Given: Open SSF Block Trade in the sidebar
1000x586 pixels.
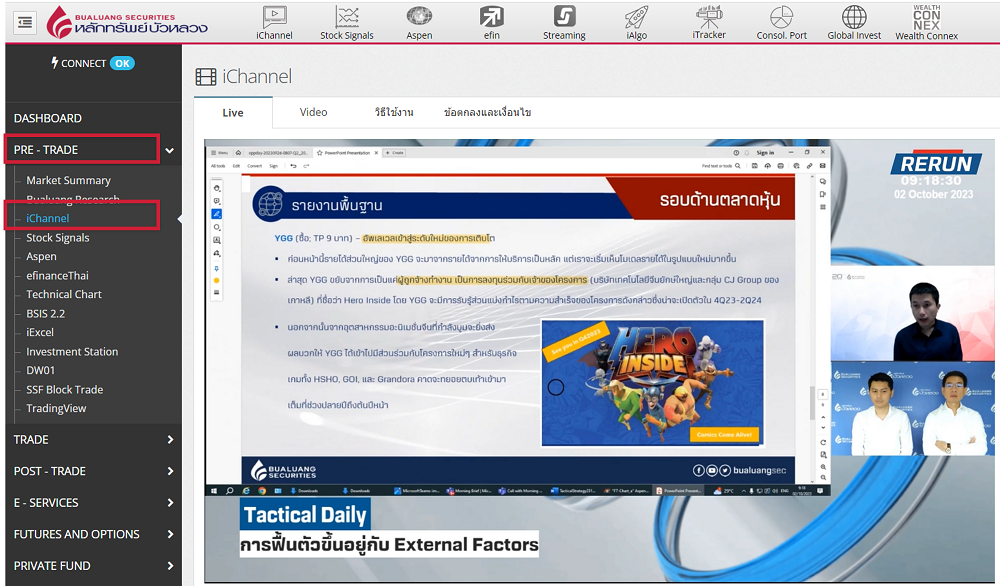Looking at the screenshot, I should tap(64, 389).
